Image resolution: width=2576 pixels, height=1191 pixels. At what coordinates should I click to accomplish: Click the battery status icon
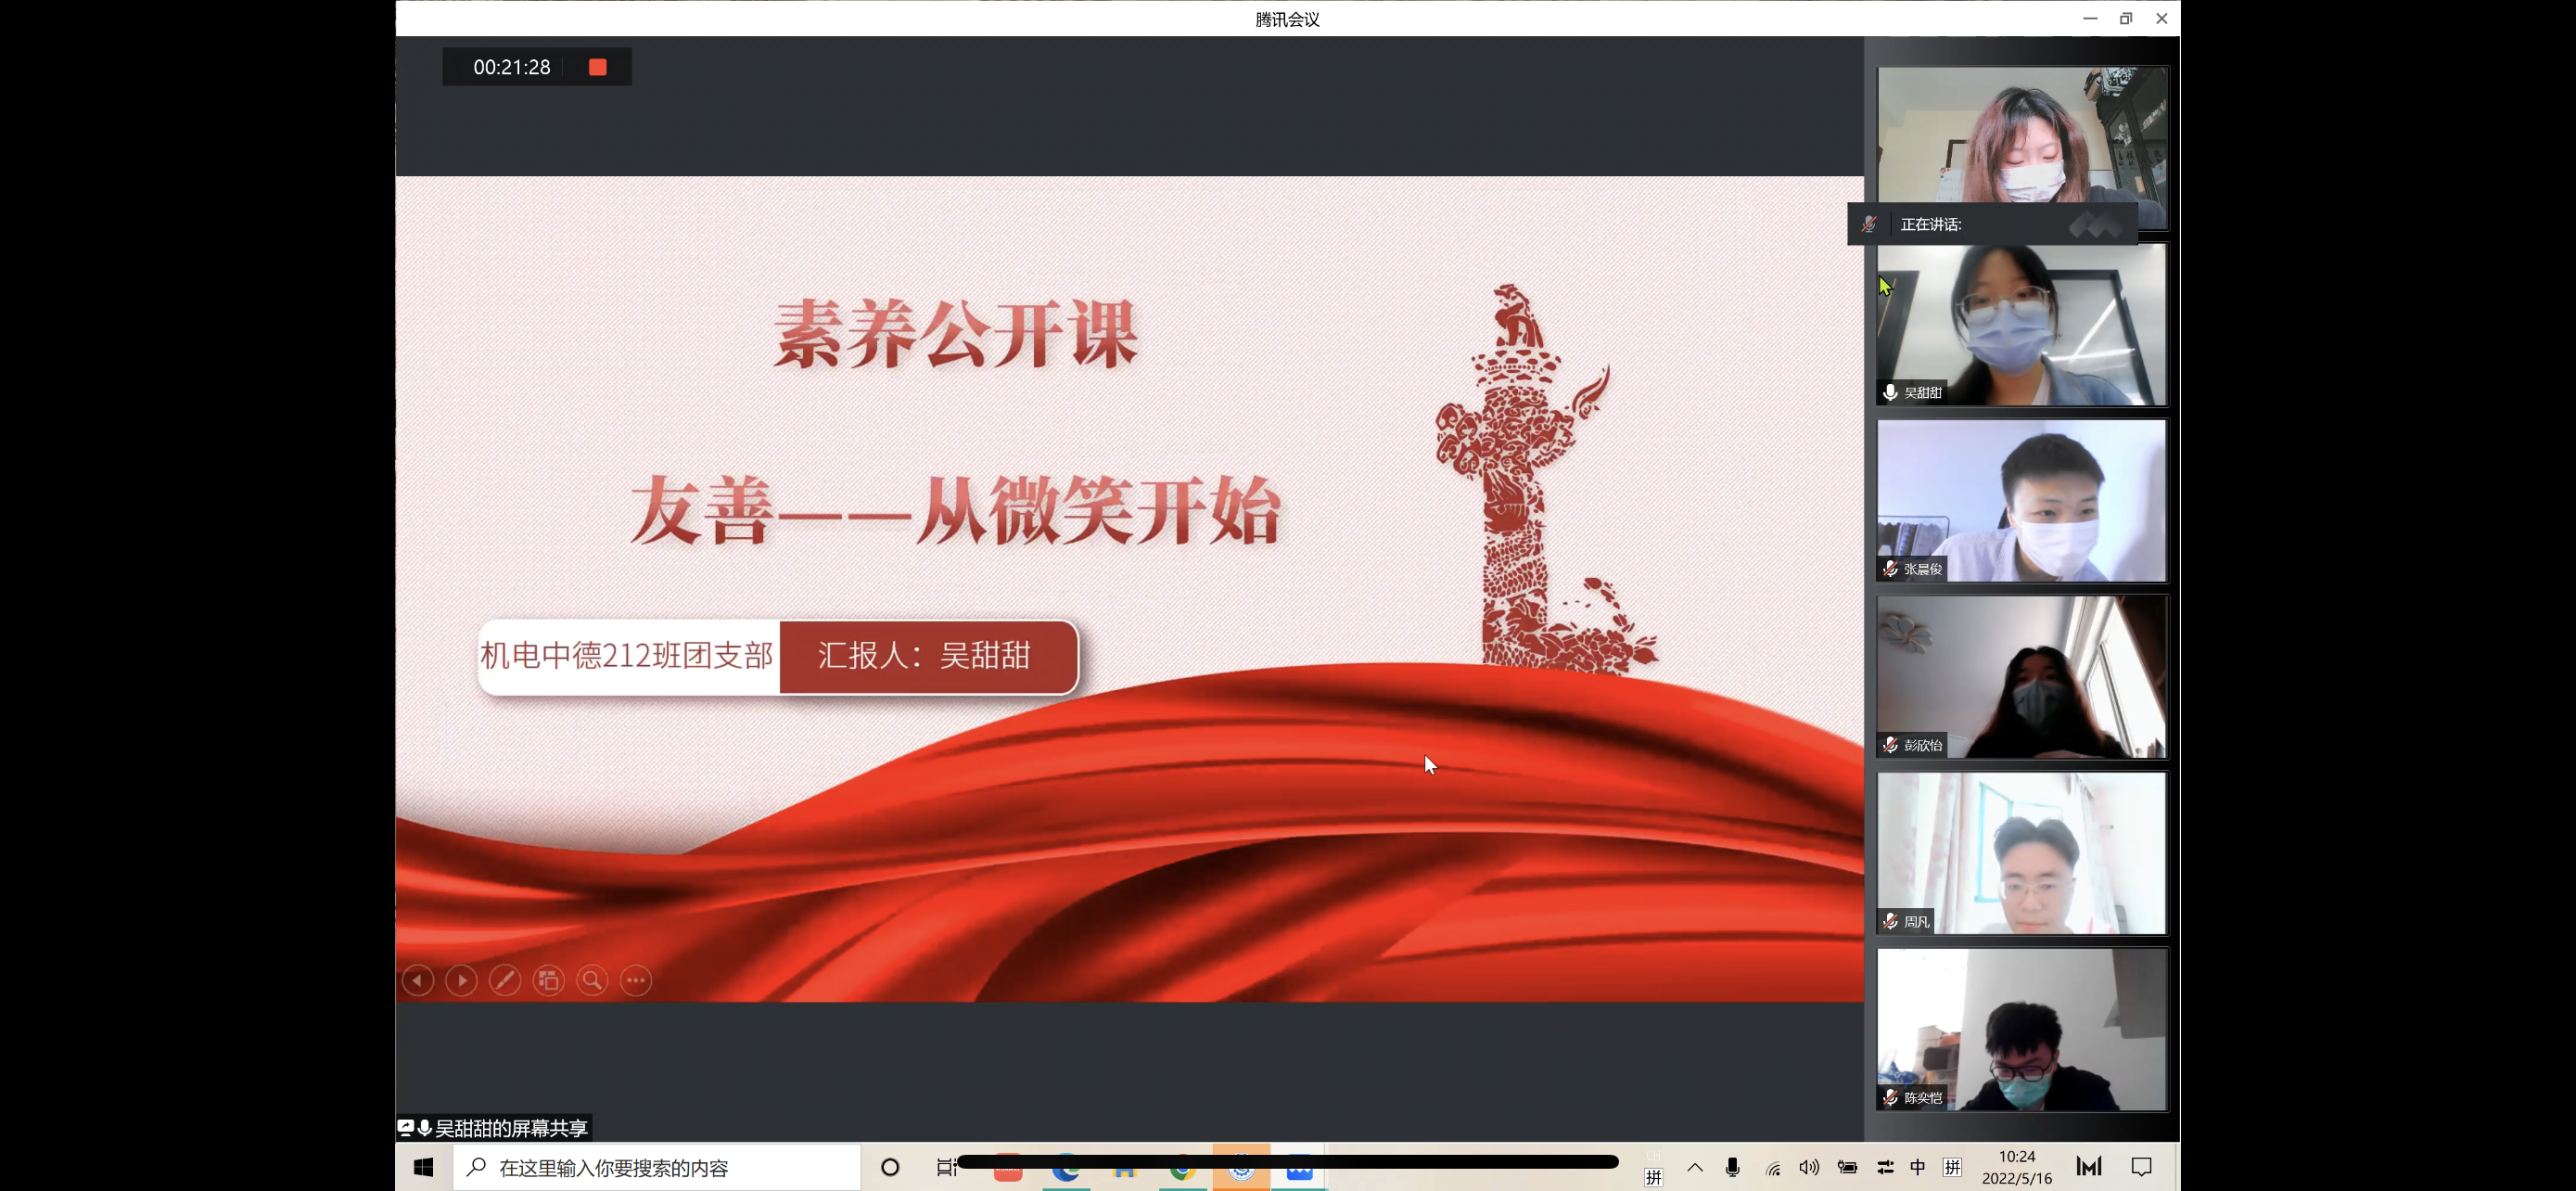coord(1847,1167)
